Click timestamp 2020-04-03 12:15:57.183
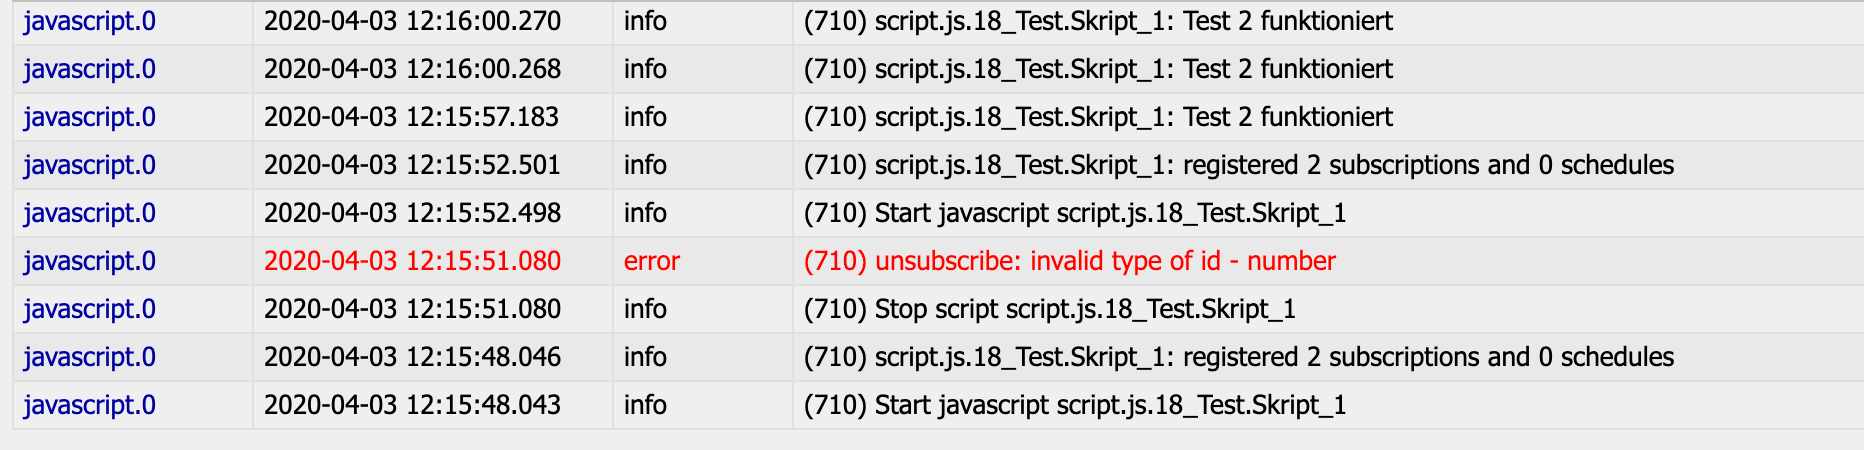 [411, 117]
